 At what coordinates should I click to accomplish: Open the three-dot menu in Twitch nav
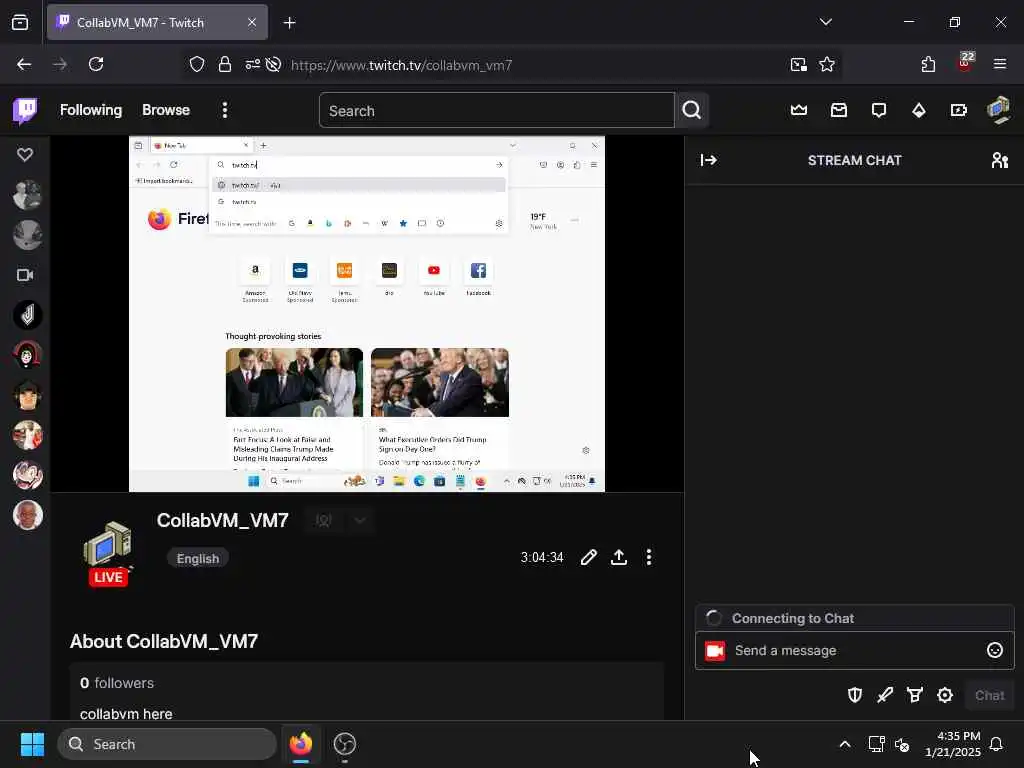pyautogui.click(x=225, y=110)
